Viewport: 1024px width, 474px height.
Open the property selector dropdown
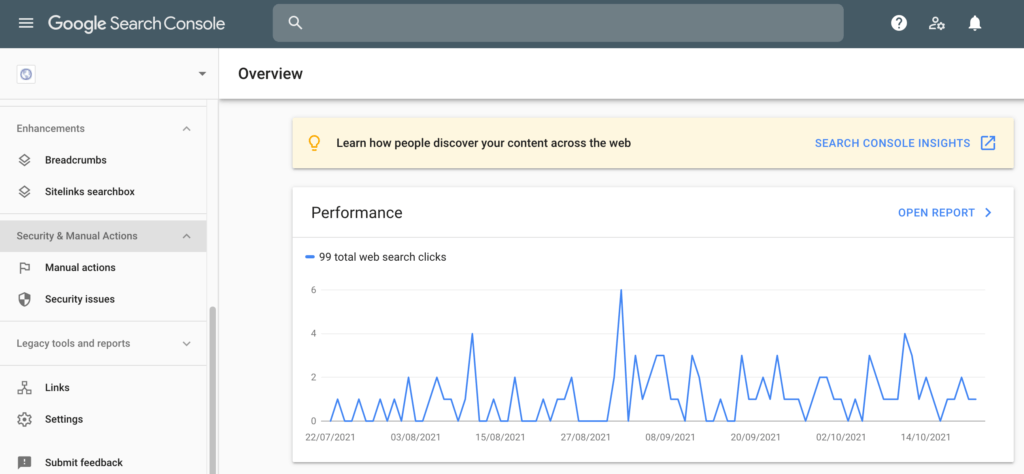click(x=202, y=74)
